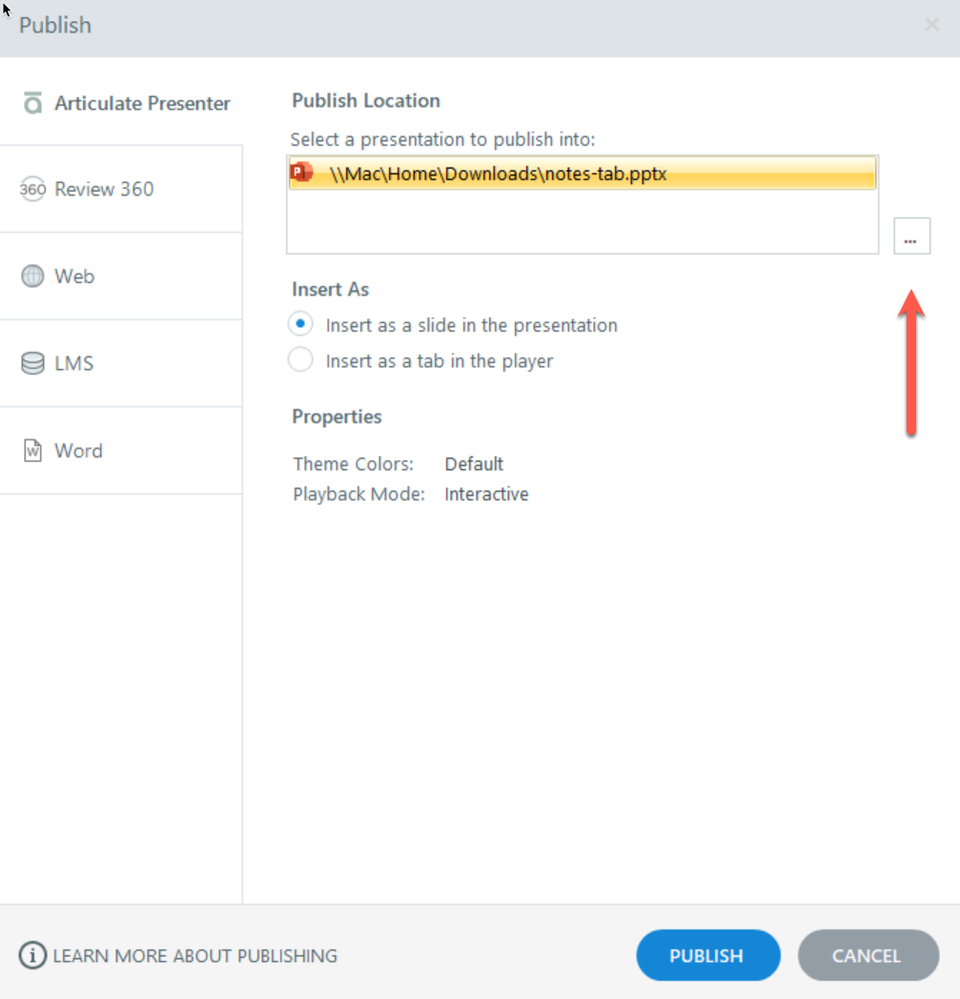
Task: Select Insert as a tab in player
Action: [x=300, y=360]
